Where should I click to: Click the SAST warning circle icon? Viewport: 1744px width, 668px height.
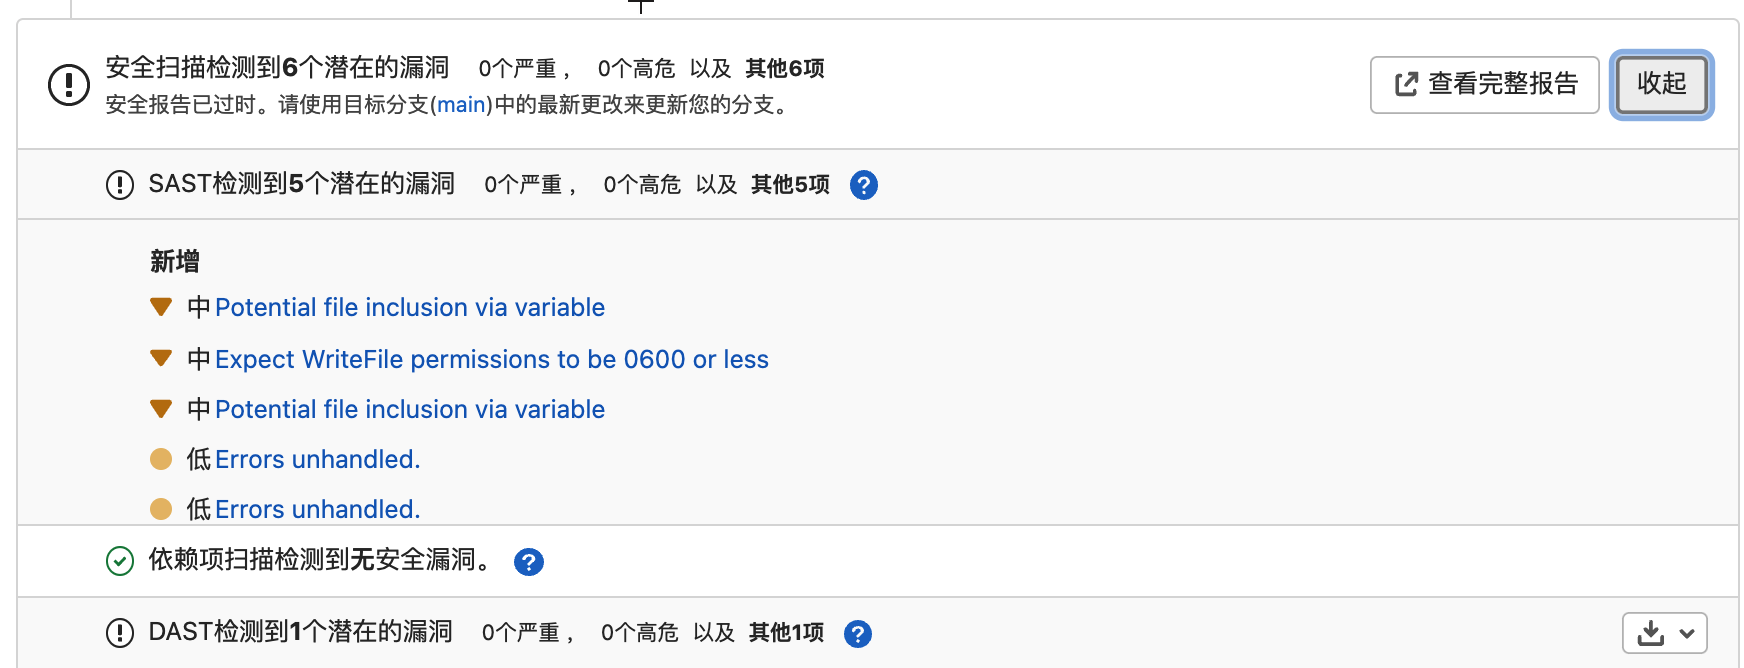pos(120,185)
